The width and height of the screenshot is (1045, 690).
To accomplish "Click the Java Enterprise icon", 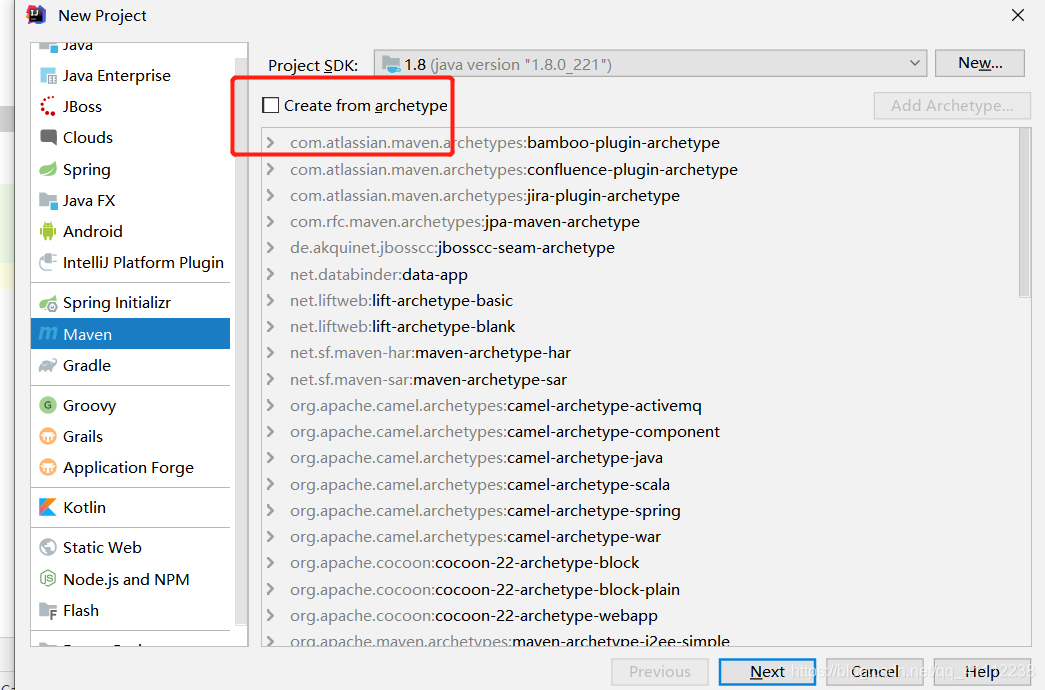I will click(x=48, y=76).
